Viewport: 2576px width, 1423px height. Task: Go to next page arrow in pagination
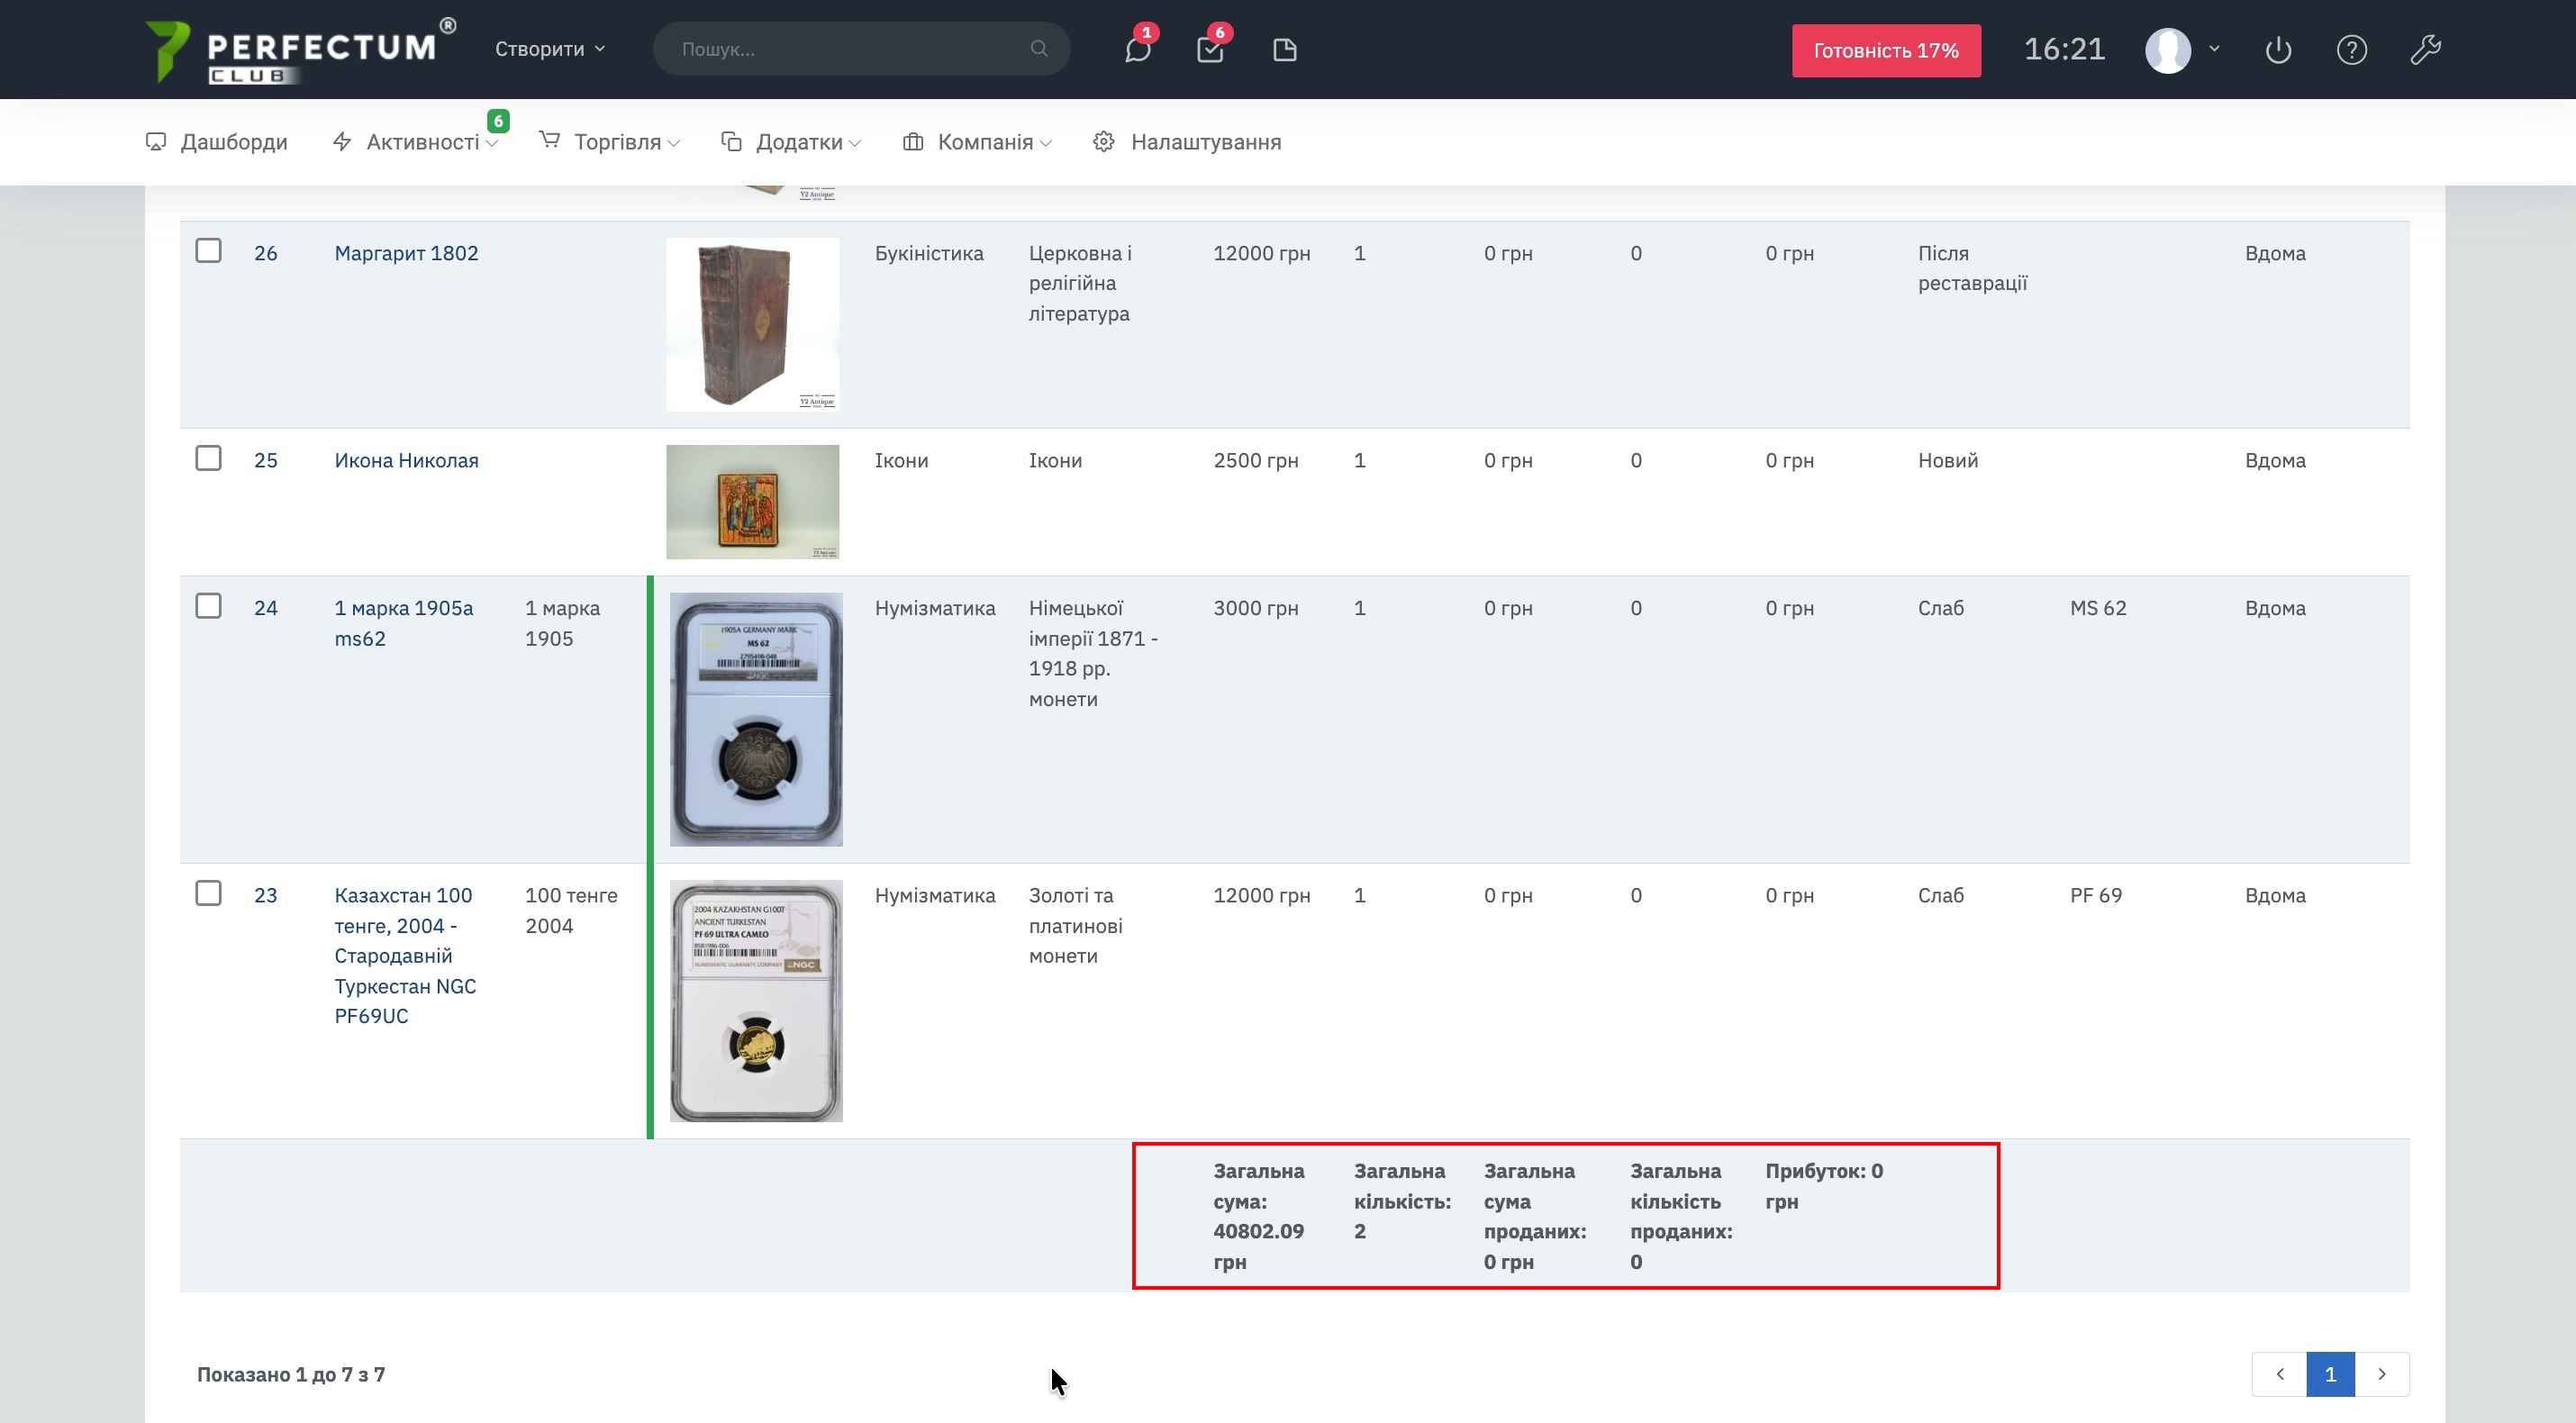pyautogui.click(x=2382, y=1374)
